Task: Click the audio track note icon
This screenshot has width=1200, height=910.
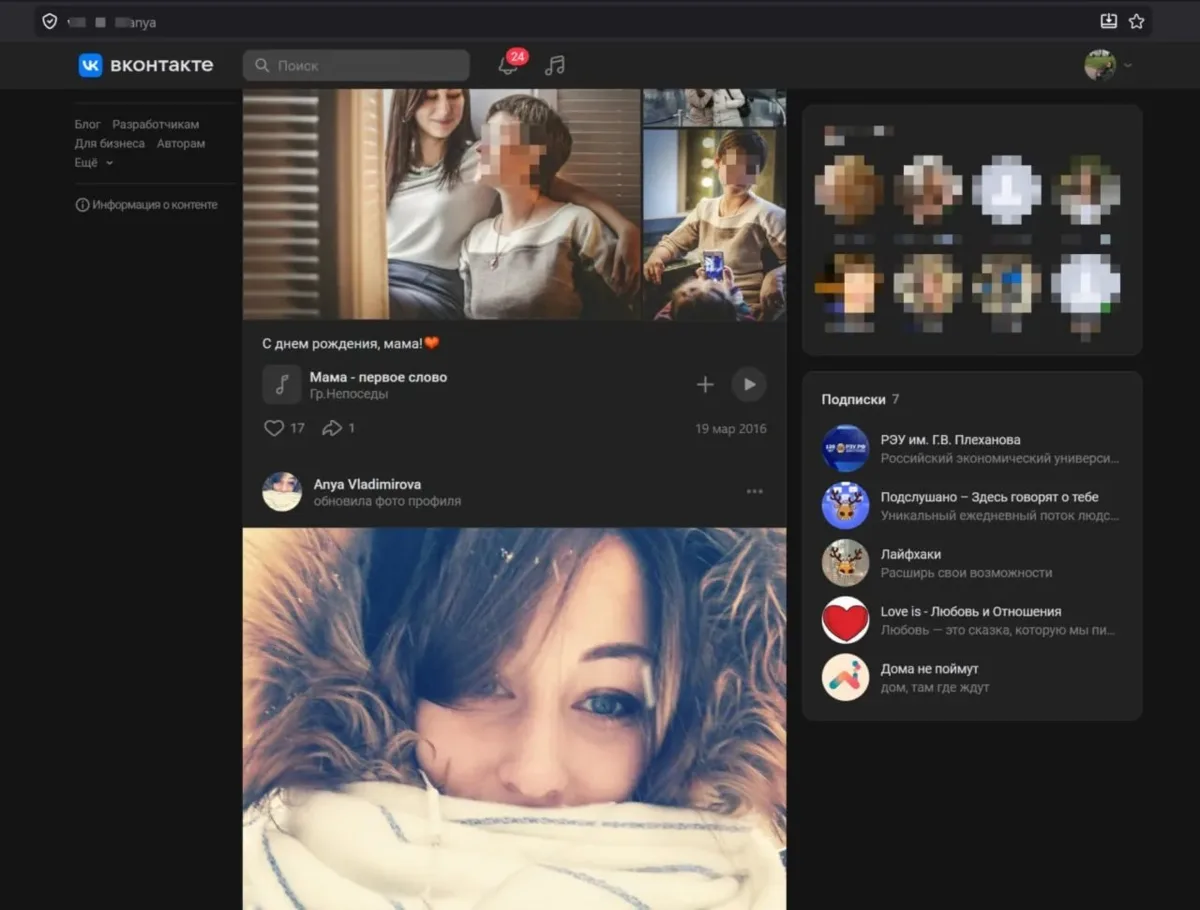Action: [281, 385]
